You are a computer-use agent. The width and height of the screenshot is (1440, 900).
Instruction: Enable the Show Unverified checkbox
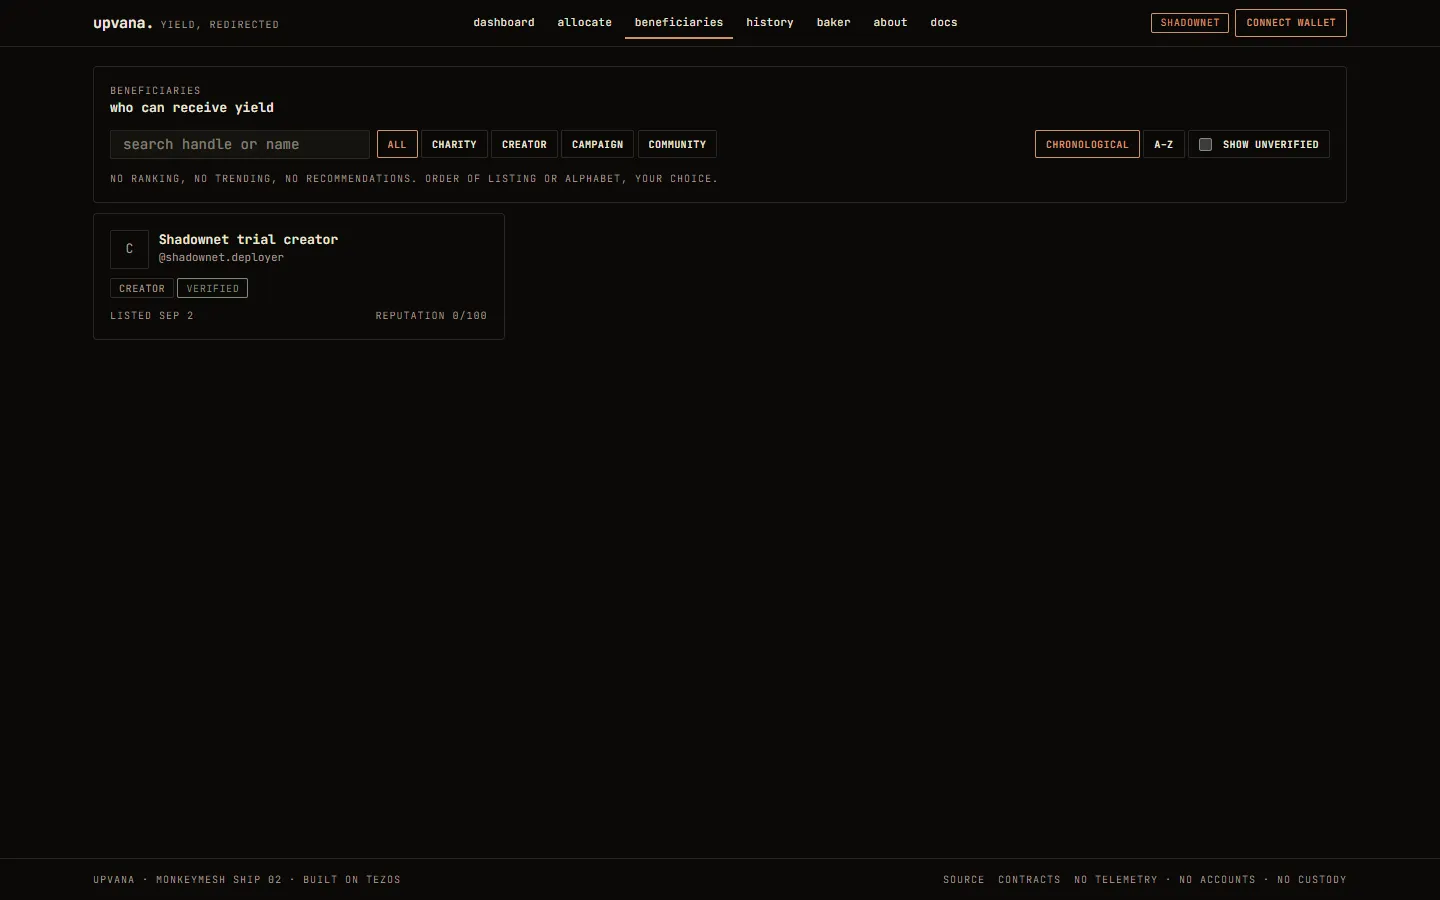(x=1205, y=144)
